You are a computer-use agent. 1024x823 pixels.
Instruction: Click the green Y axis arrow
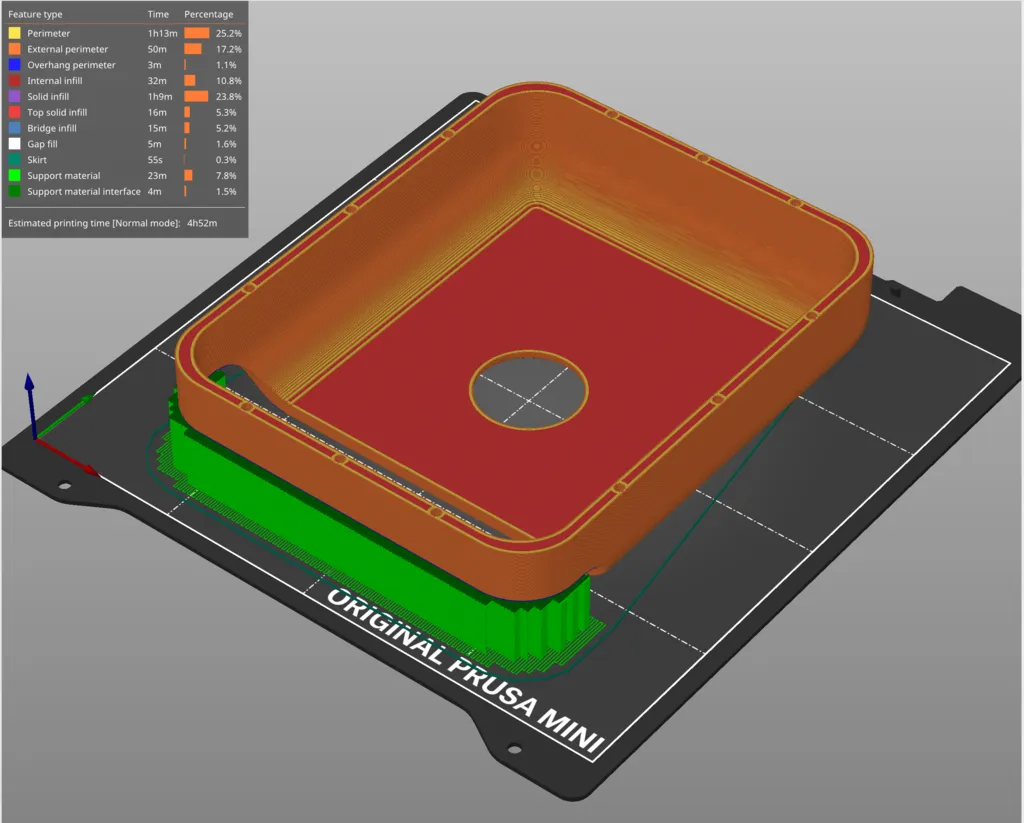[63, 417]
